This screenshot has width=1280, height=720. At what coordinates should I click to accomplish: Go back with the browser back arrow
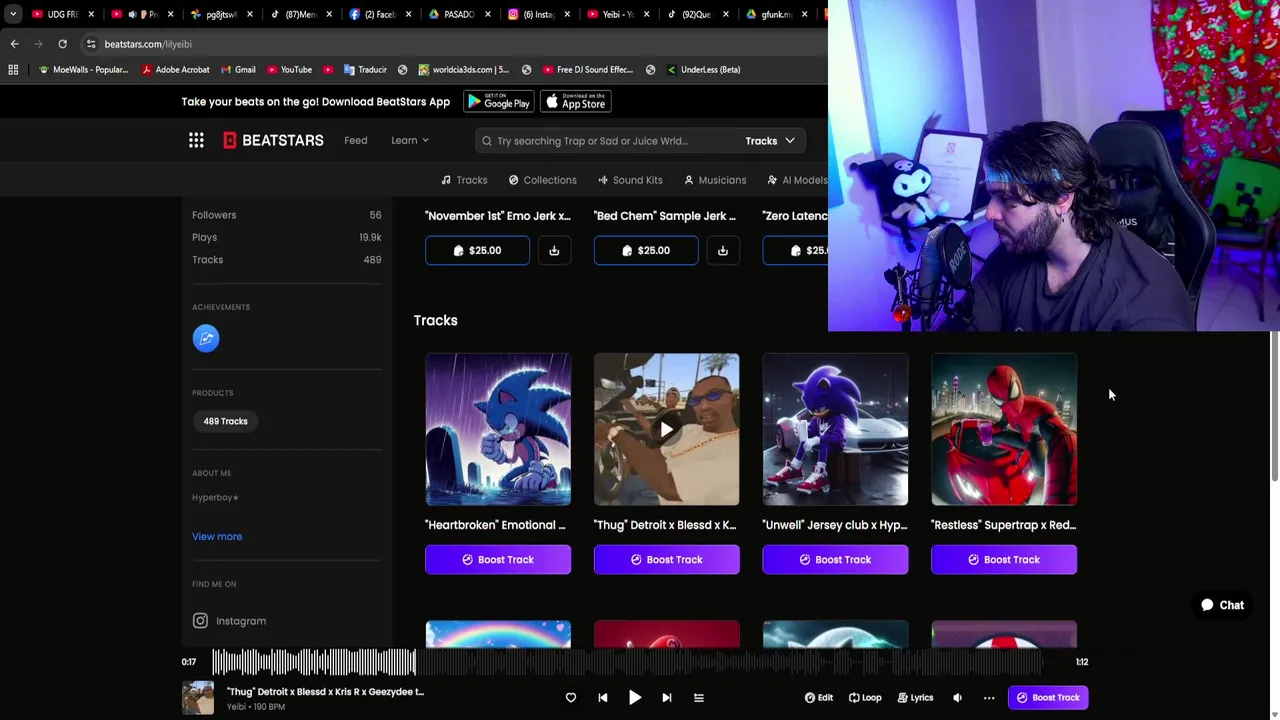tap(15, 44)
